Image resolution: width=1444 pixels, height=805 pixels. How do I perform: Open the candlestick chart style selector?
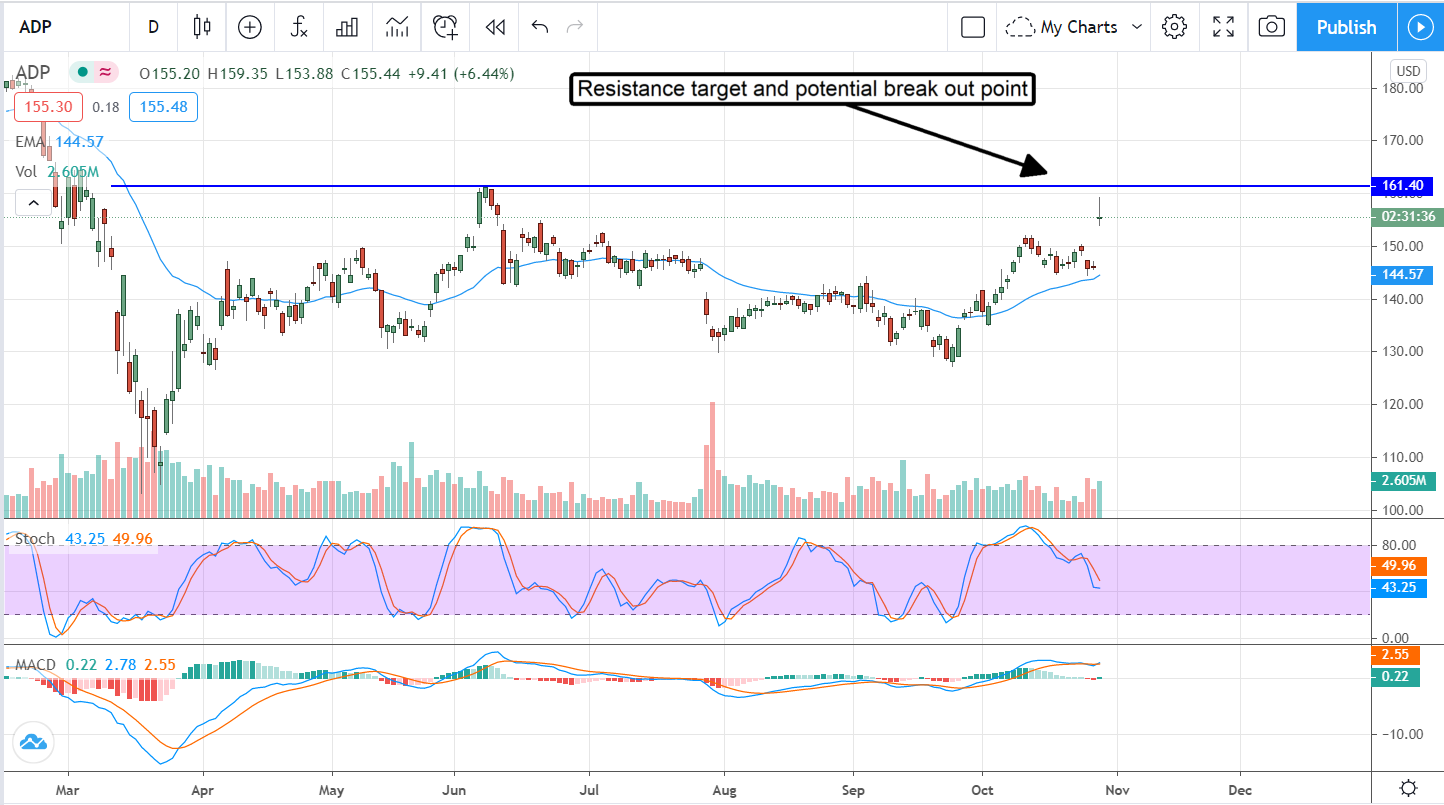(202, 27)
